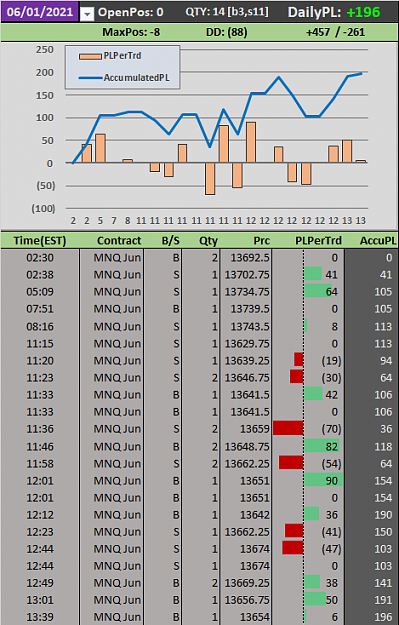Select the 13629.75 price cell
This screenshot has height=625, width=399.
point(246,344)
